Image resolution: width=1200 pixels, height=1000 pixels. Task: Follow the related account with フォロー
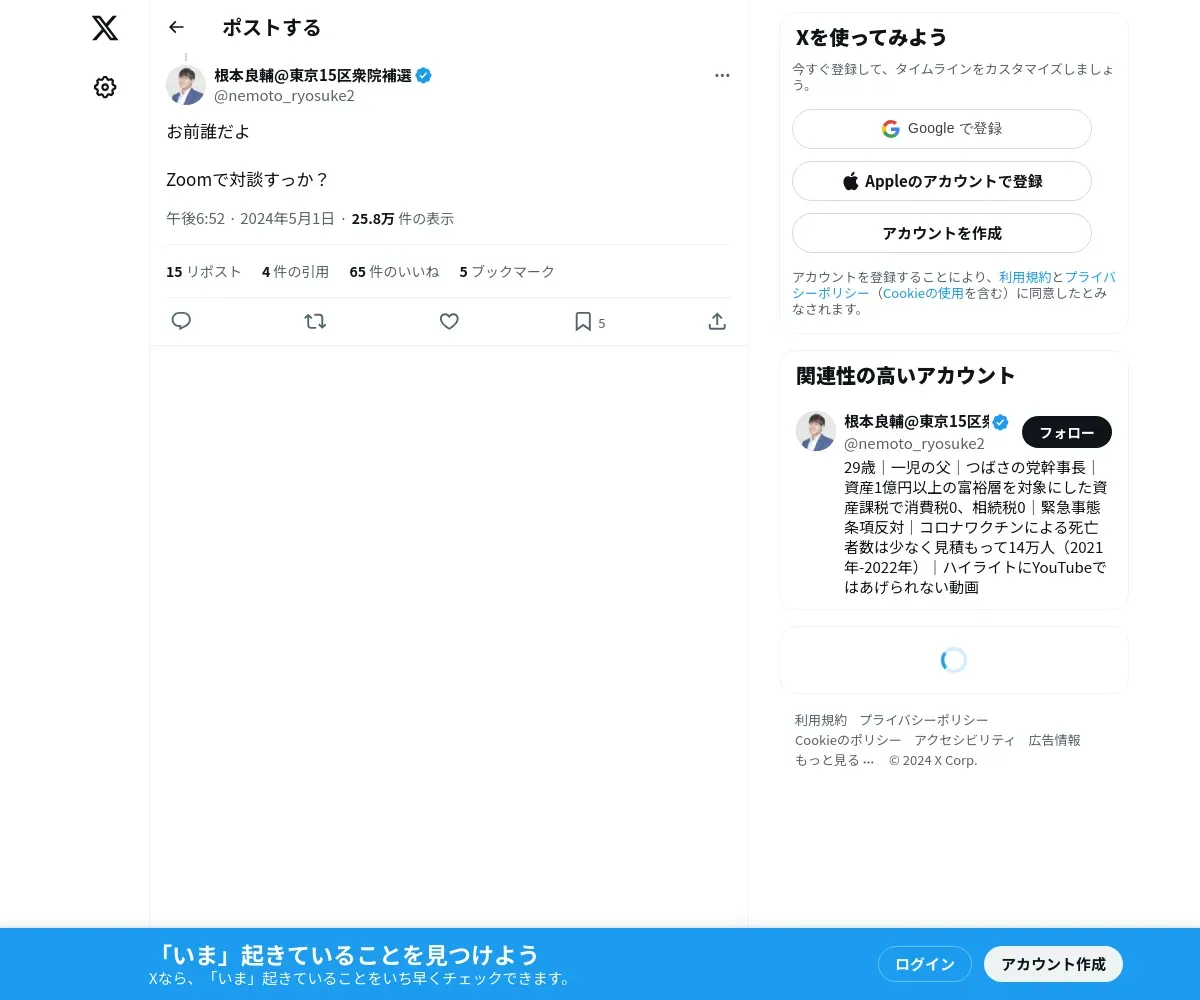[1067, 432]
